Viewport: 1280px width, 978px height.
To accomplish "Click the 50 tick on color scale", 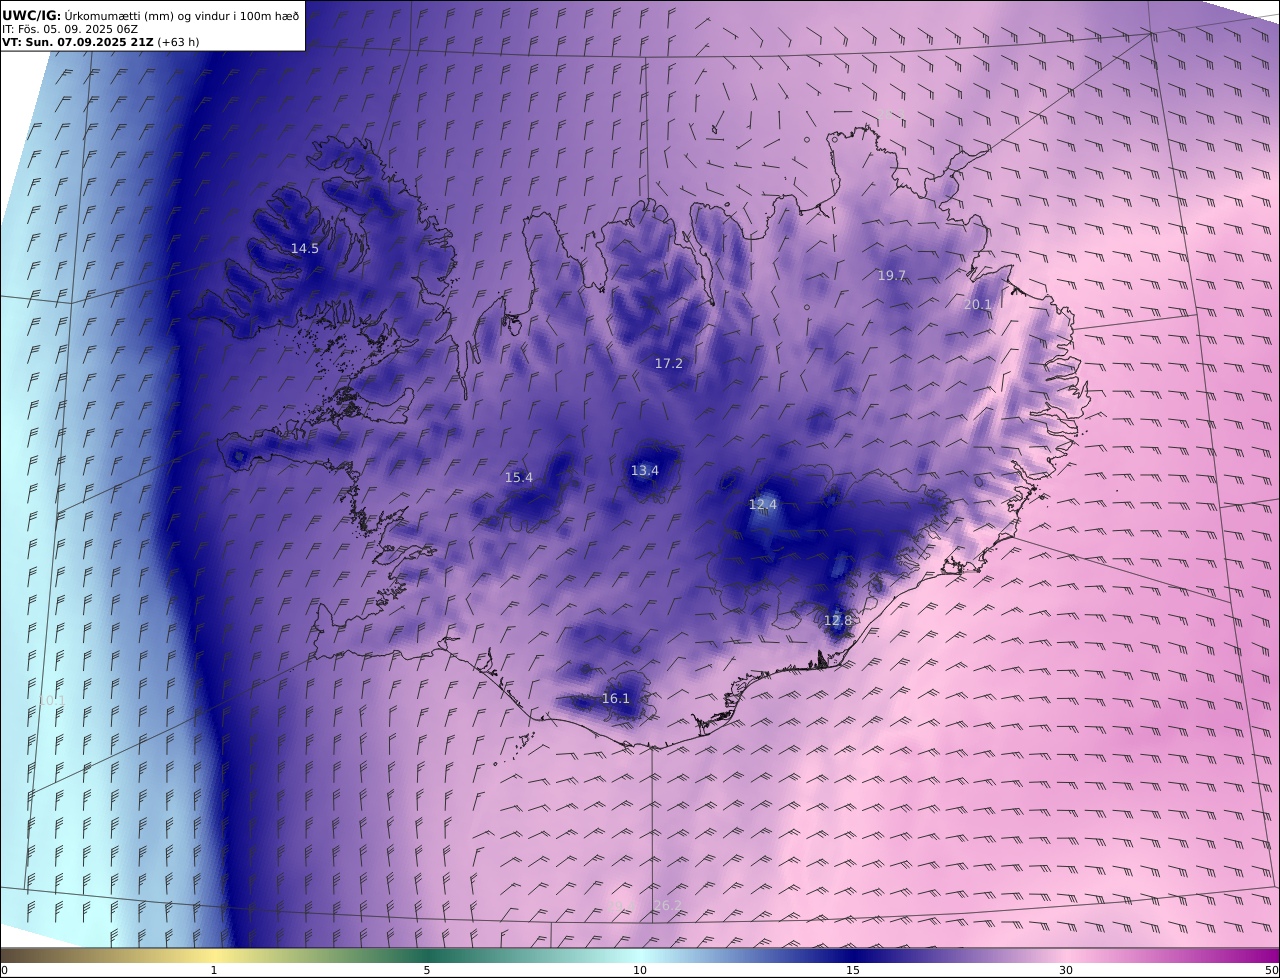I will 1272,970.
